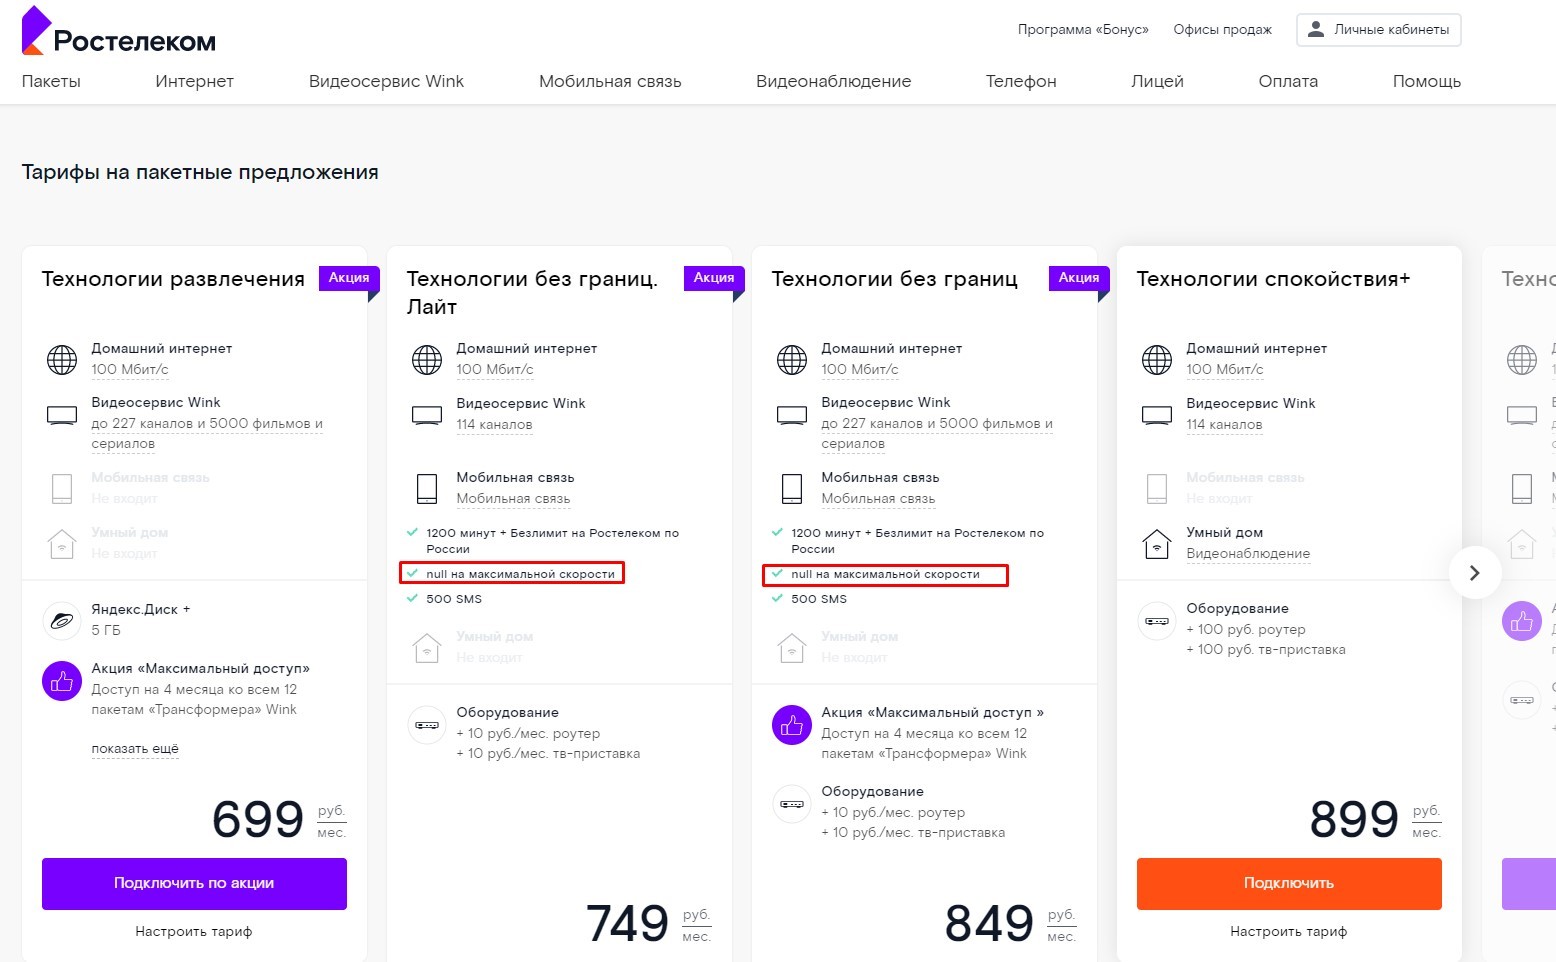Open Мобильная связь menu item

(610, 81)
